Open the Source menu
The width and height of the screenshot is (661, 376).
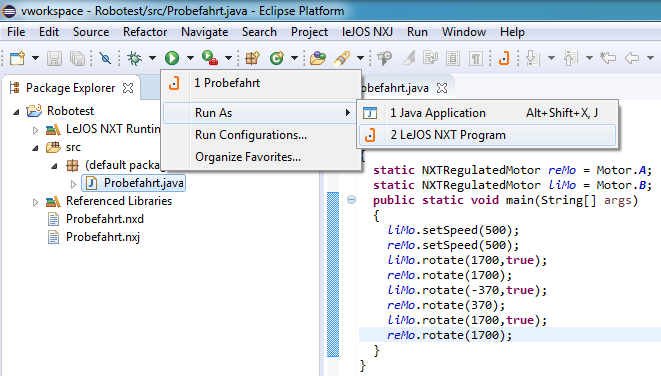tap(91, 32)
